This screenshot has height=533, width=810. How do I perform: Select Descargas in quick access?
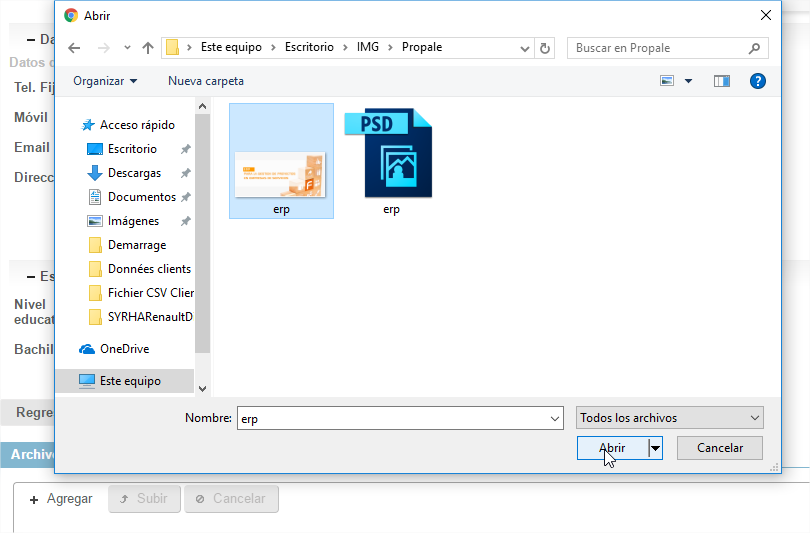pos(134,173)
